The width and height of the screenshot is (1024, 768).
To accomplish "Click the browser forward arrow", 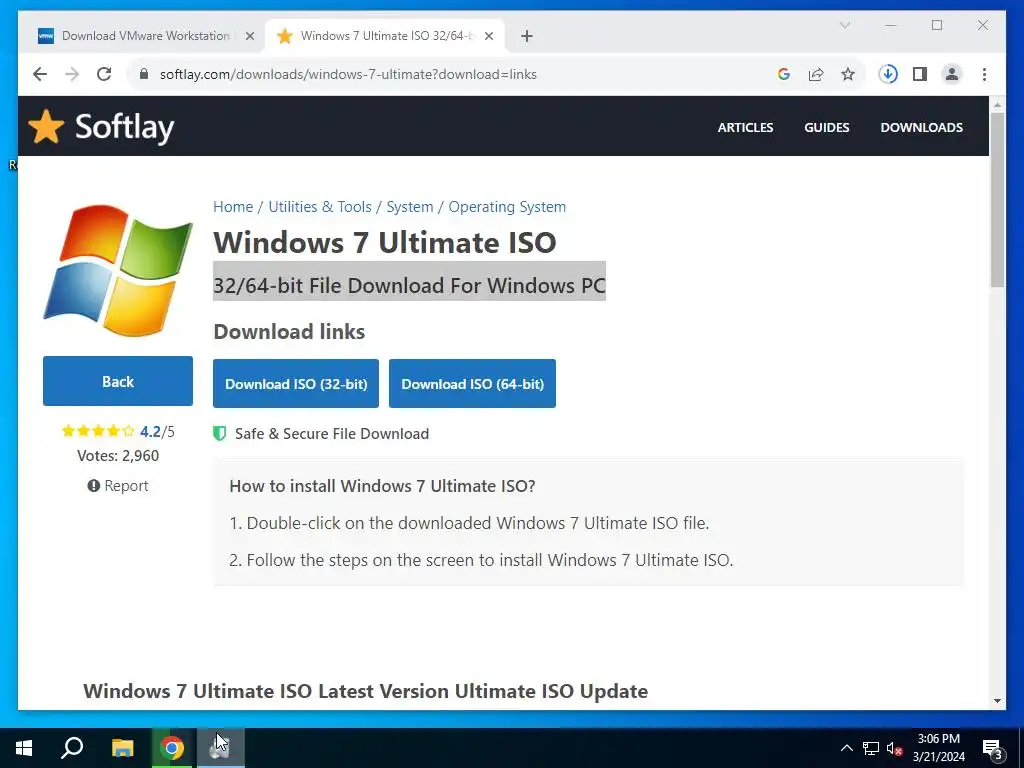I will pos(72,74).
